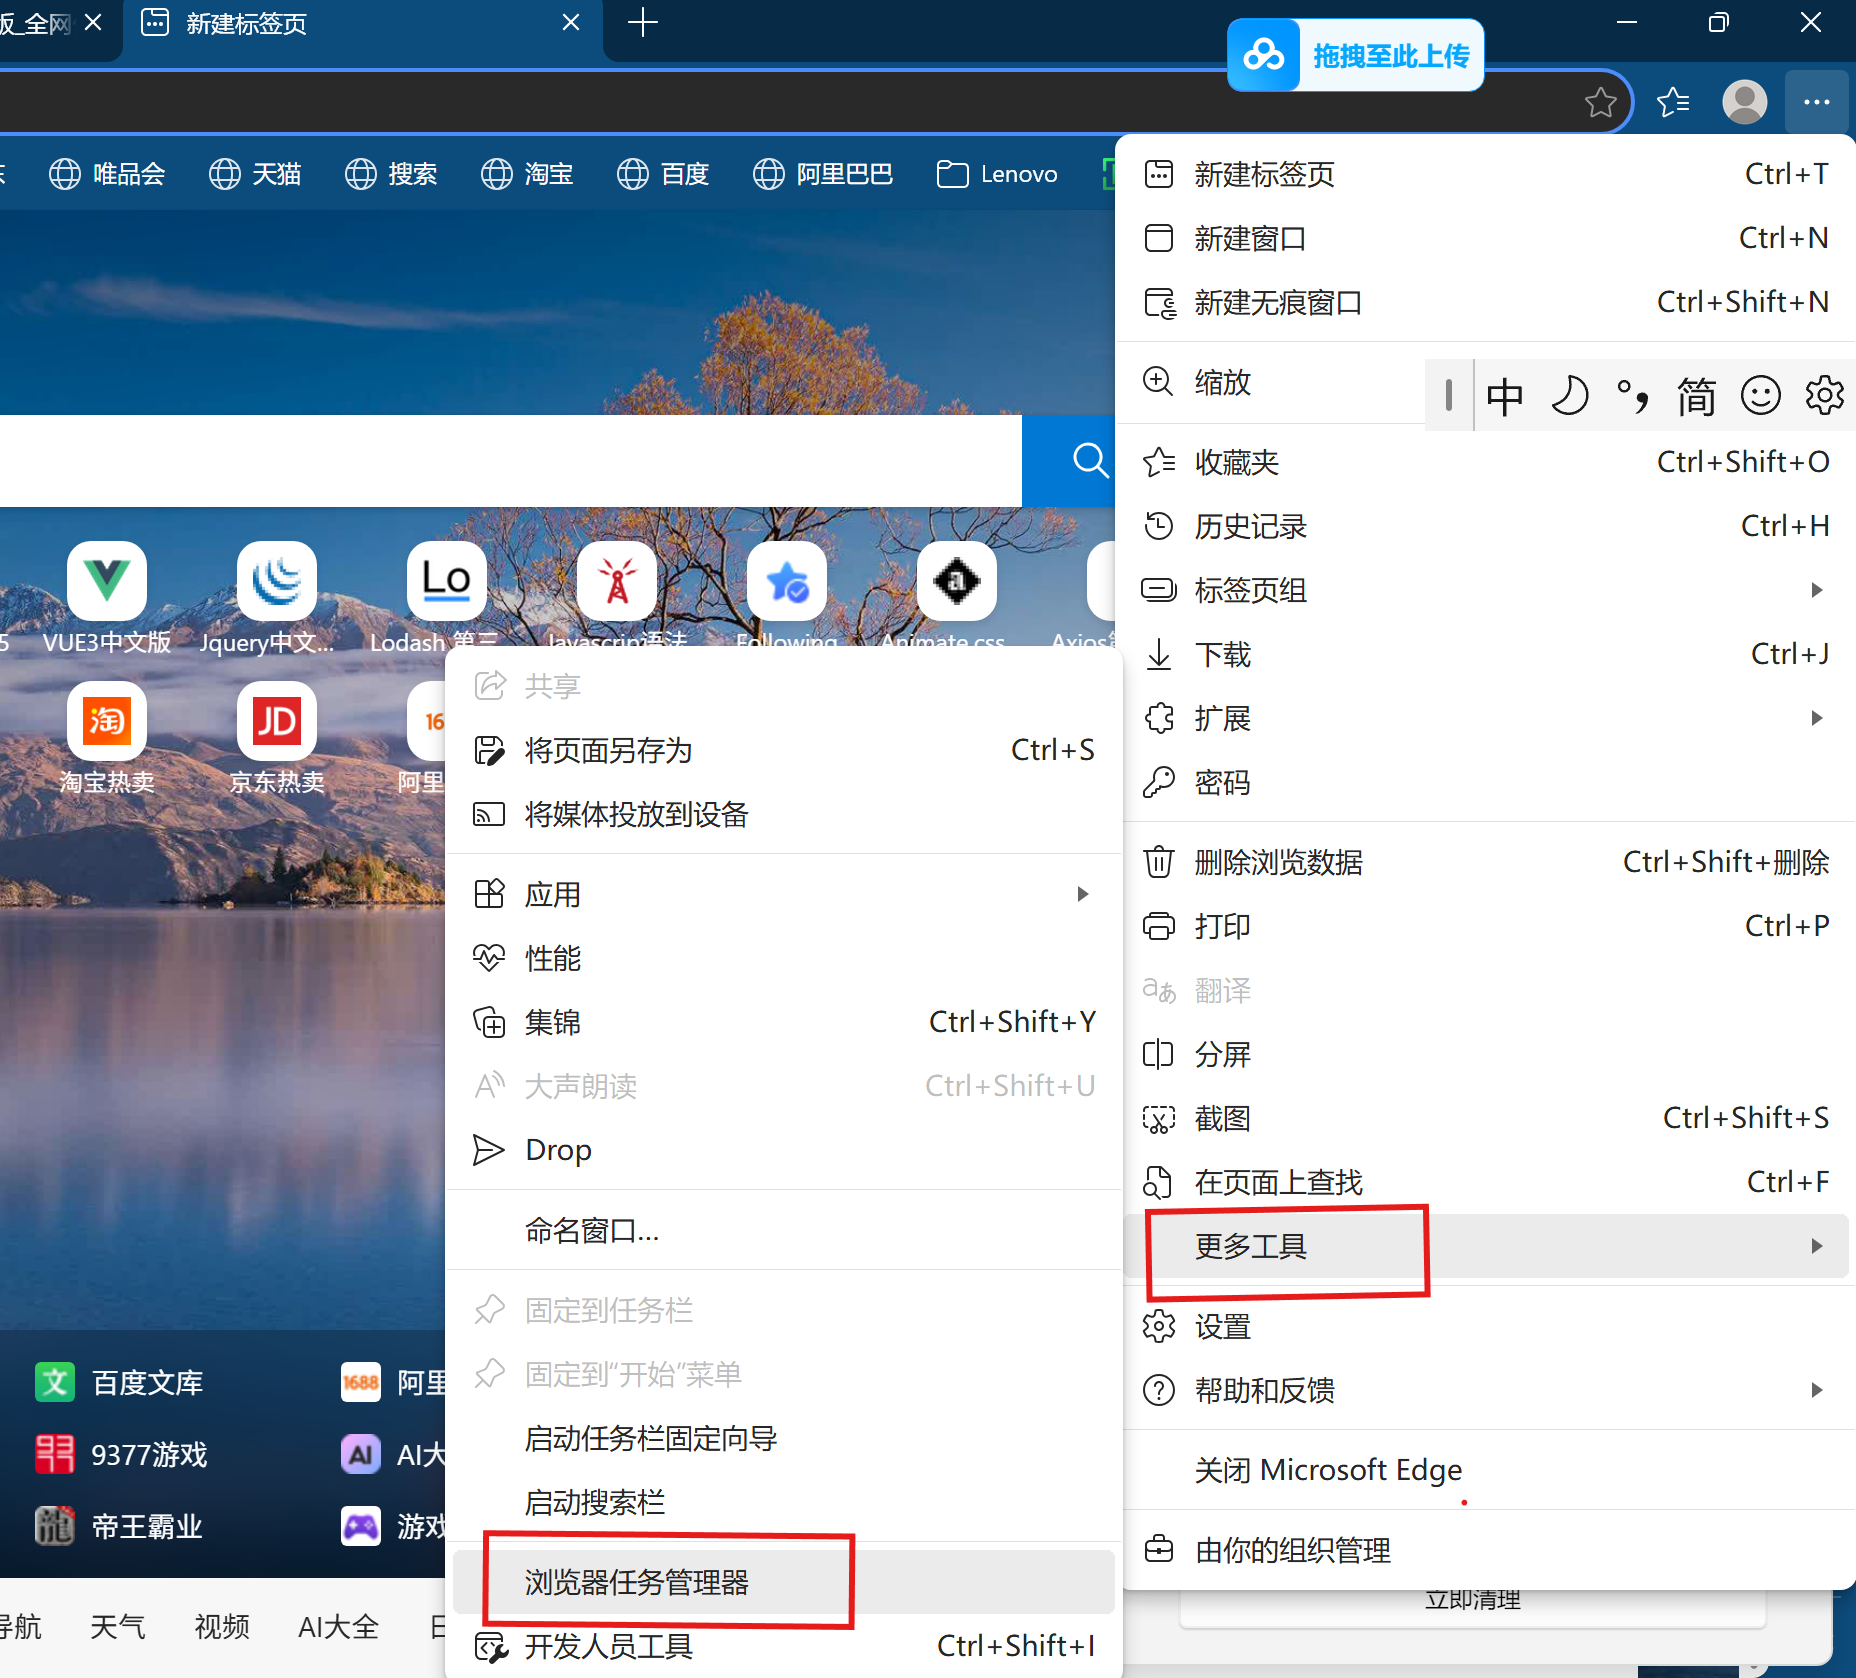Open the browser profile avatar
Viewport: 1856px width, 1678px height.
click(x=1745, y=101)
